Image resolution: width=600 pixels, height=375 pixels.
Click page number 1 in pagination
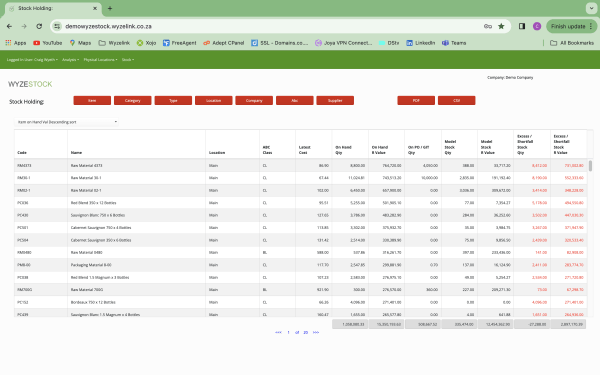289,333
